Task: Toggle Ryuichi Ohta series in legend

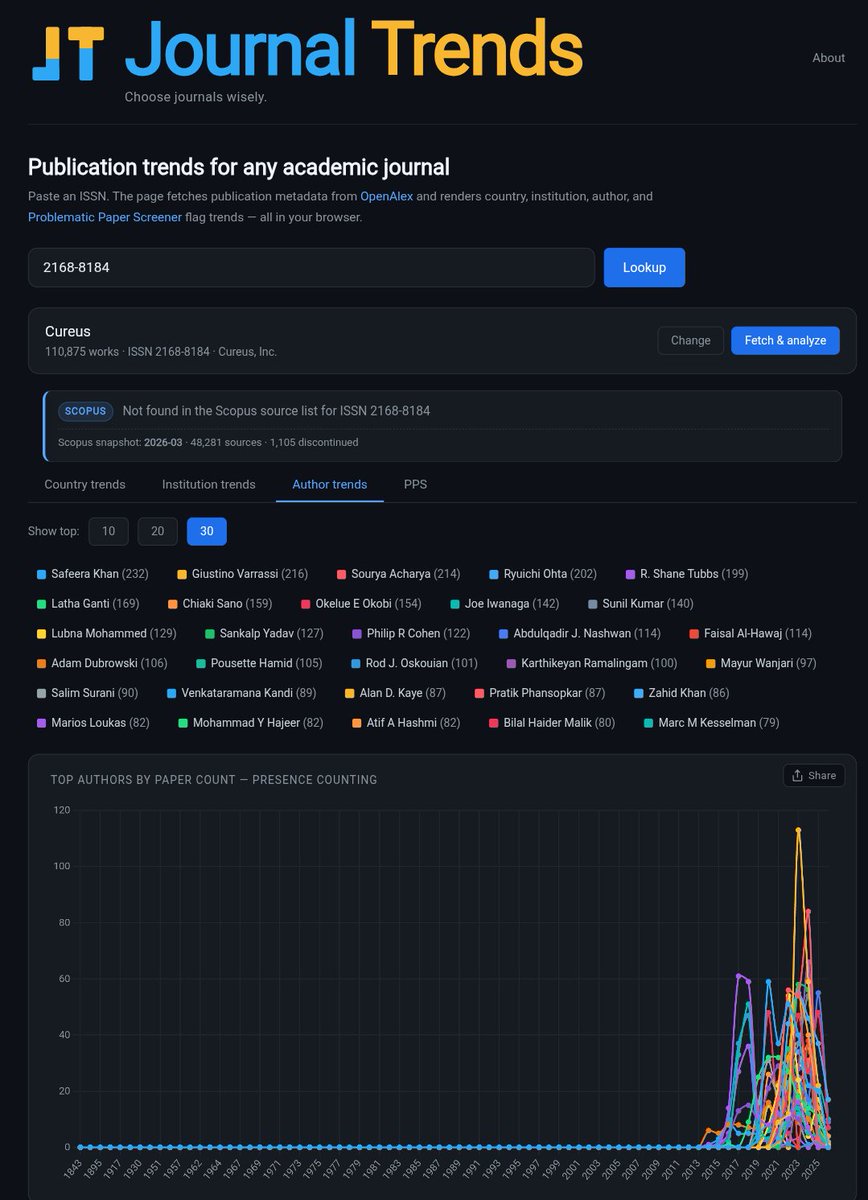Action: click(x=543, y=574)
